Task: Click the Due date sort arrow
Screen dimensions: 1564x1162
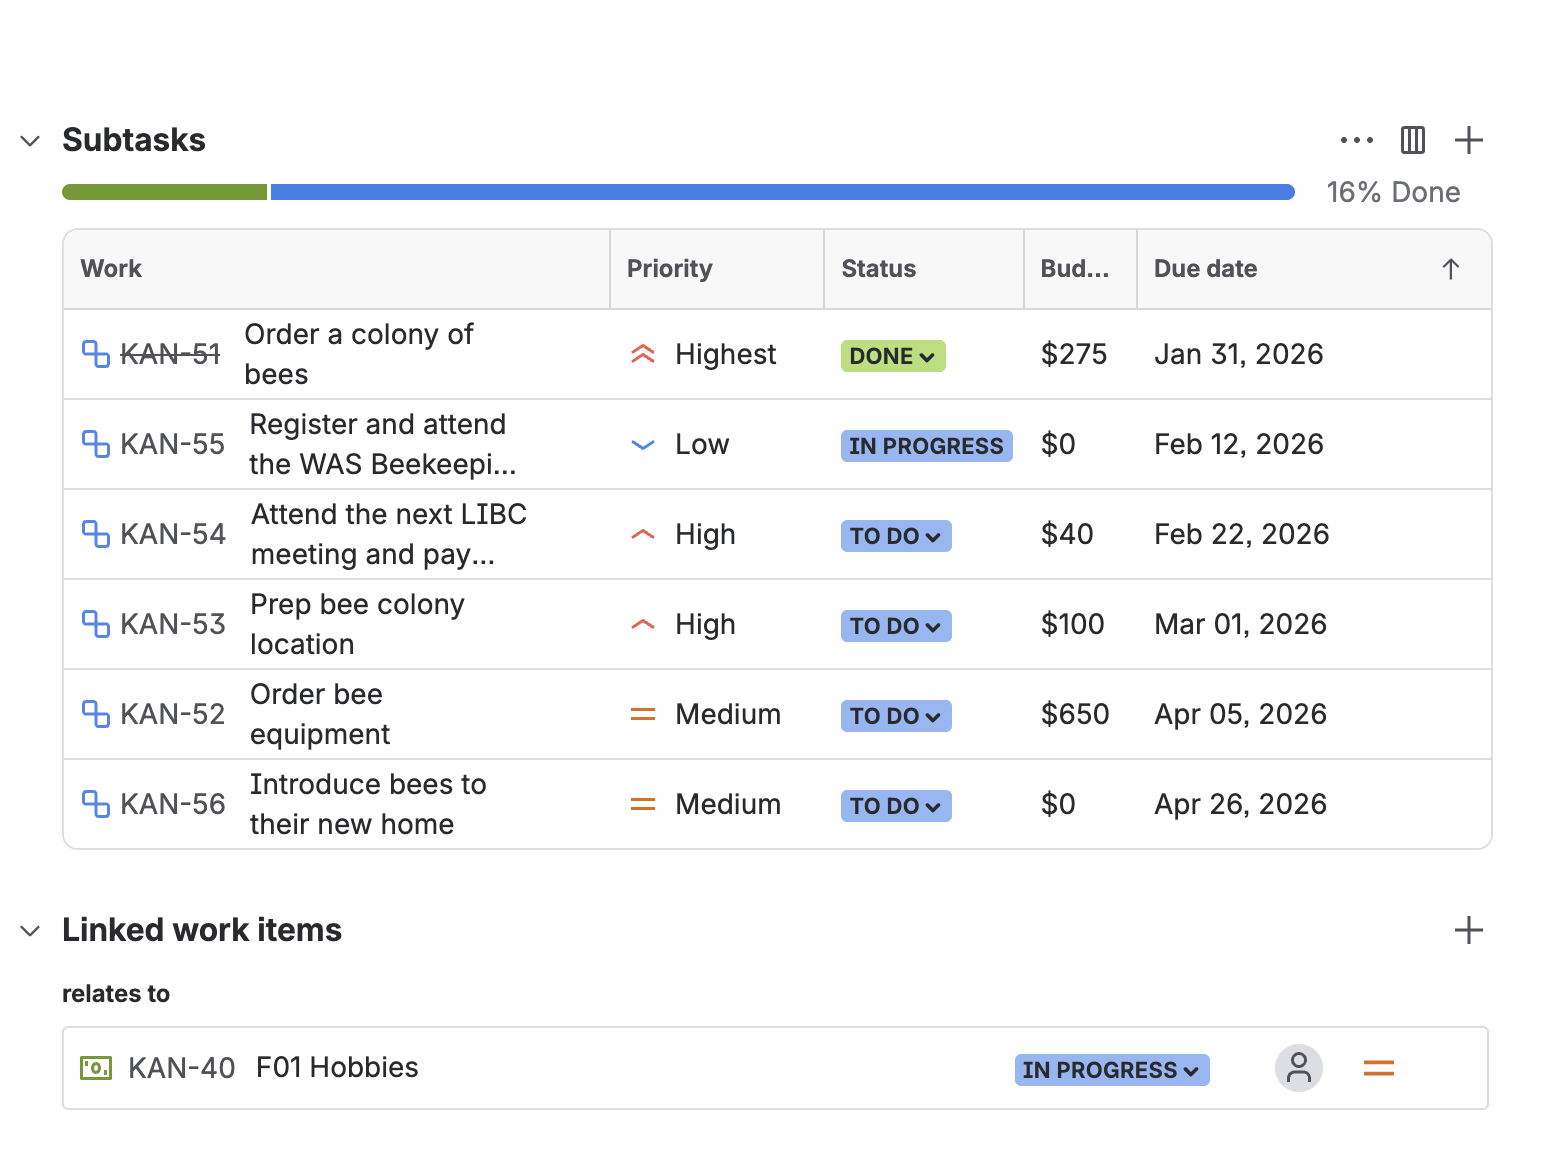Action: click(1450, 268)
